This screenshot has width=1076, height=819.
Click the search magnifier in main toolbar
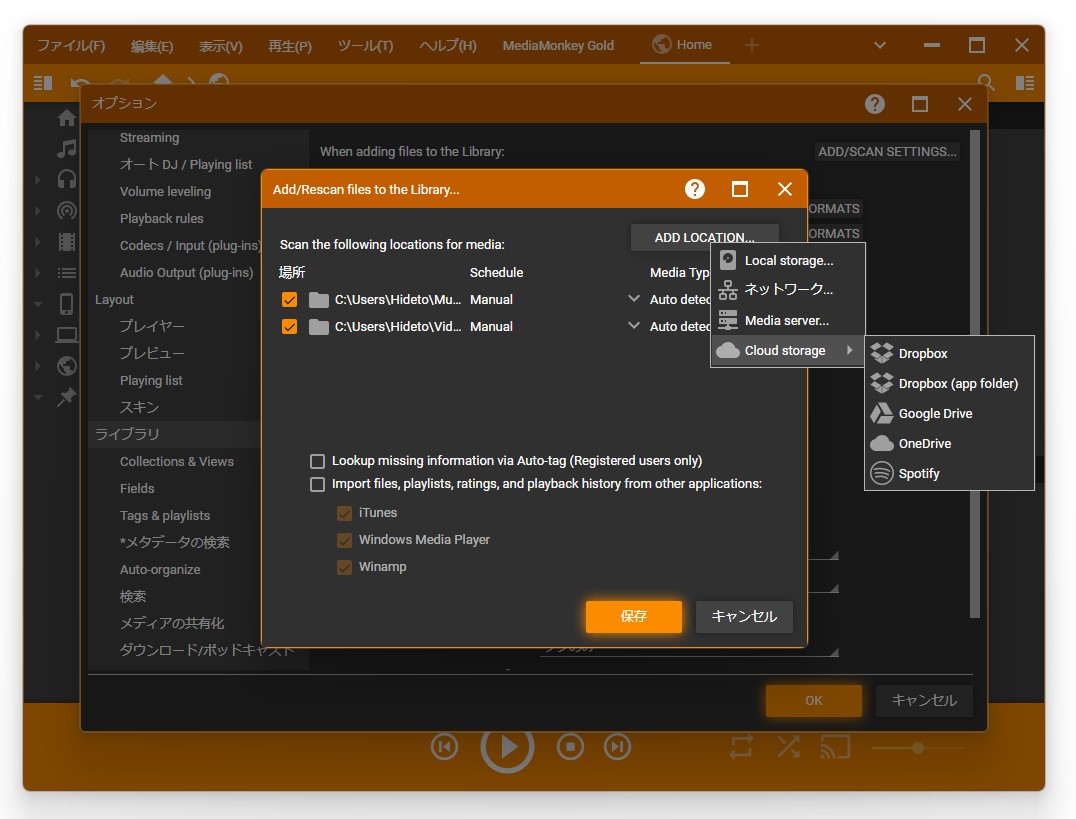986,83
